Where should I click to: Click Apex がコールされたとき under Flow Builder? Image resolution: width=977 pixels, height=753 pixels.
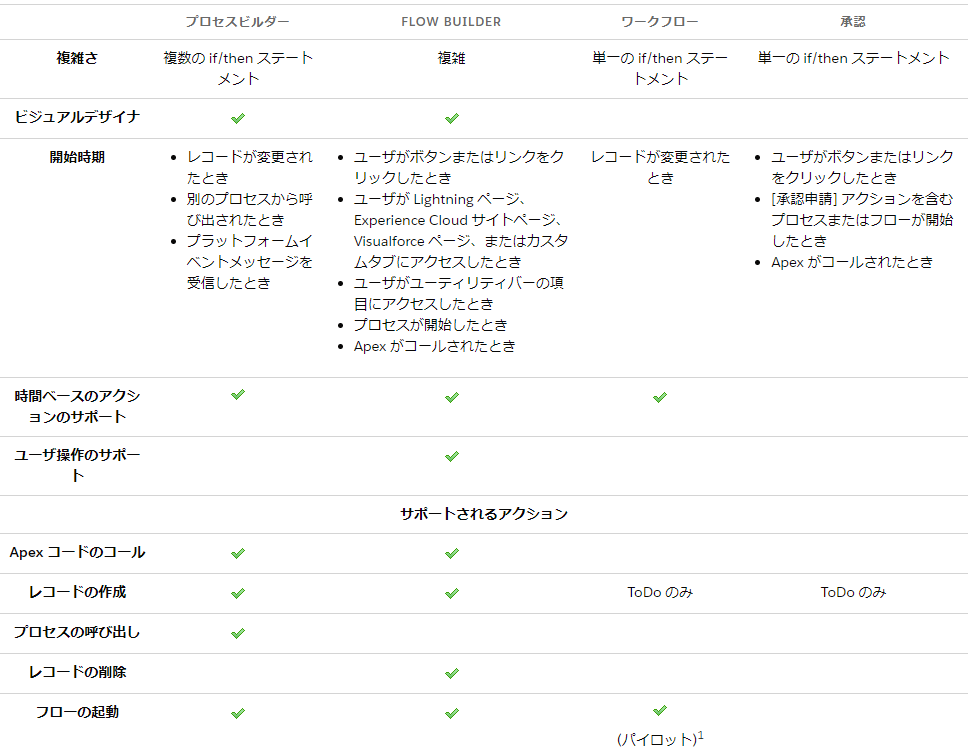(x=435, y=346)
